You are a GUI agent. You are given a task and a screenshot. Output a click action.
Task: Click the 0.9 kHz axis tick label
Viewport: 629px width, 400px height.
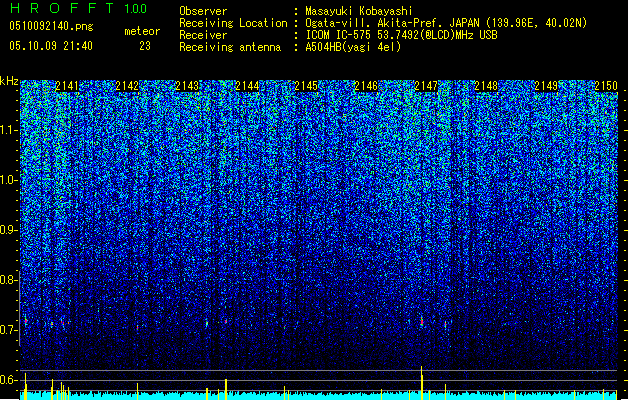tap(9, 230)
